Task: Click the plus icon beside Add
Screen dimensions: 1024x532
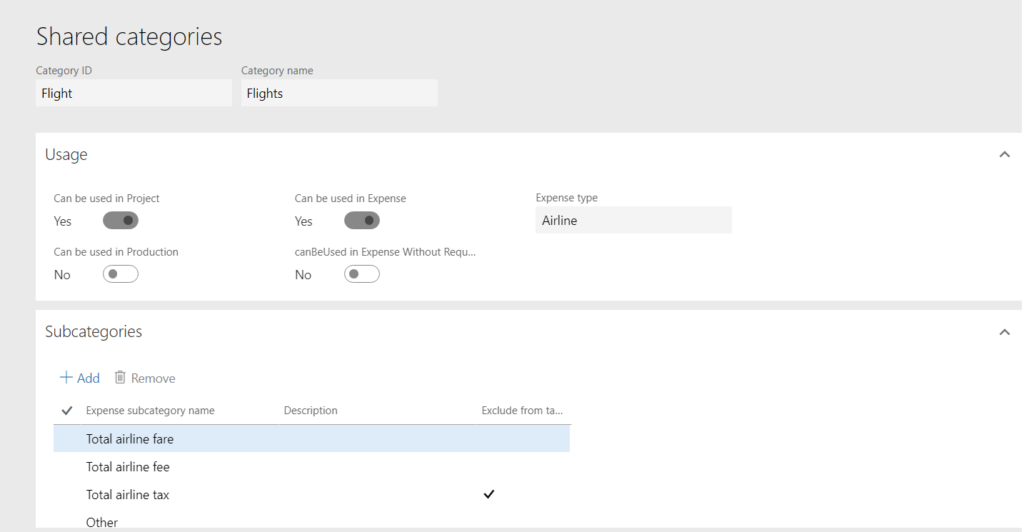Action: point(66,378)
